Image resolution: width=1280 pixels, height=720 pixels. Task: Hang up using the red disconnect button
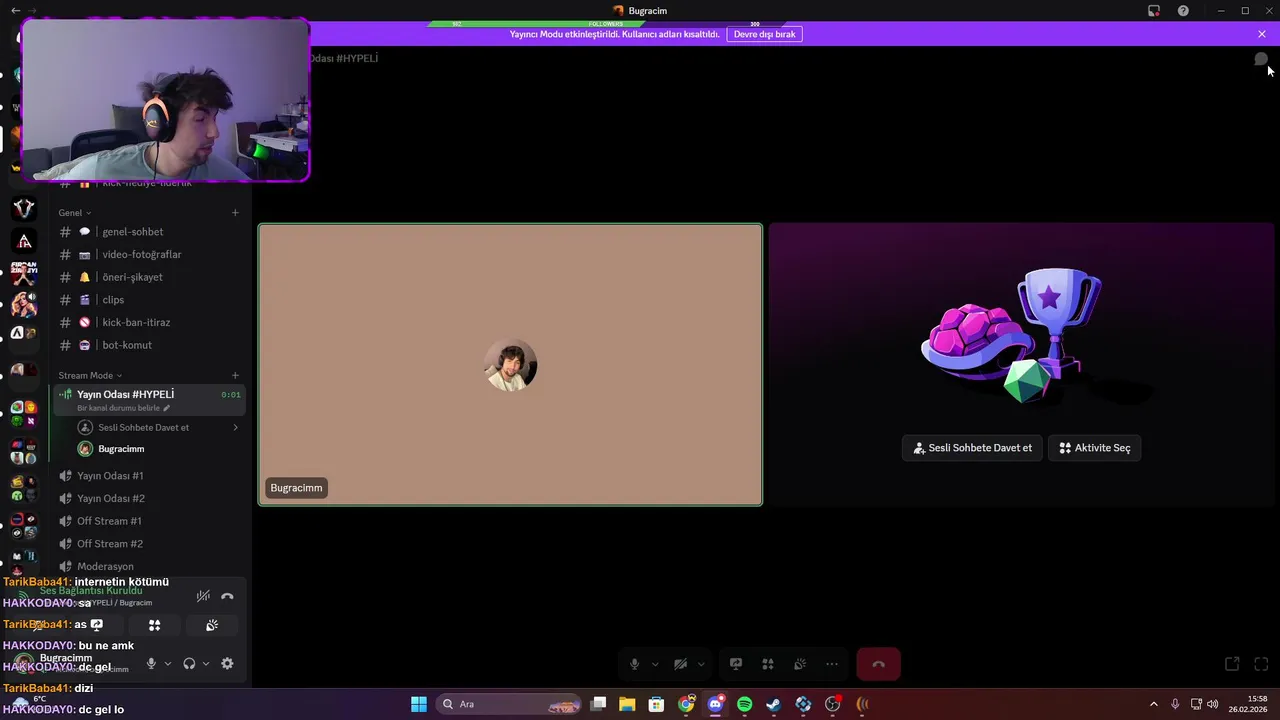tap(879, 664)
